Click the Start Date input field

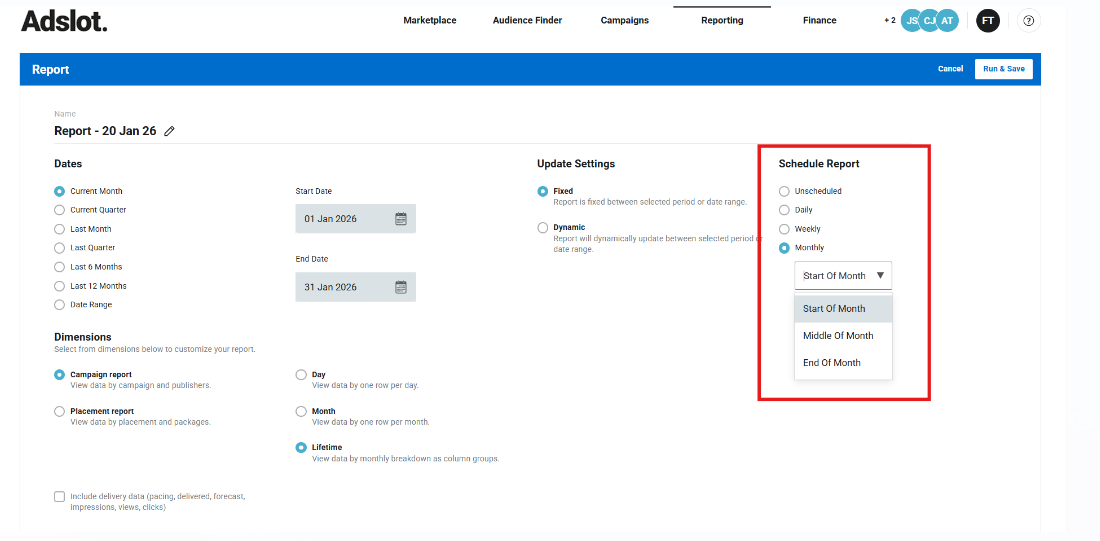(x=342, y=219)
